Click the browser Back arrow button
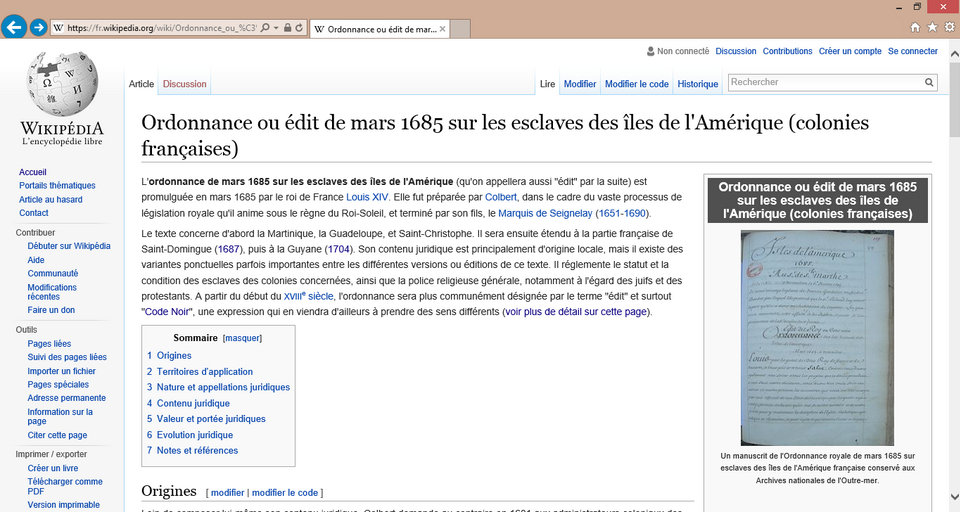Image resolution: width=960 pixels, height=512 pixels. 14,28
